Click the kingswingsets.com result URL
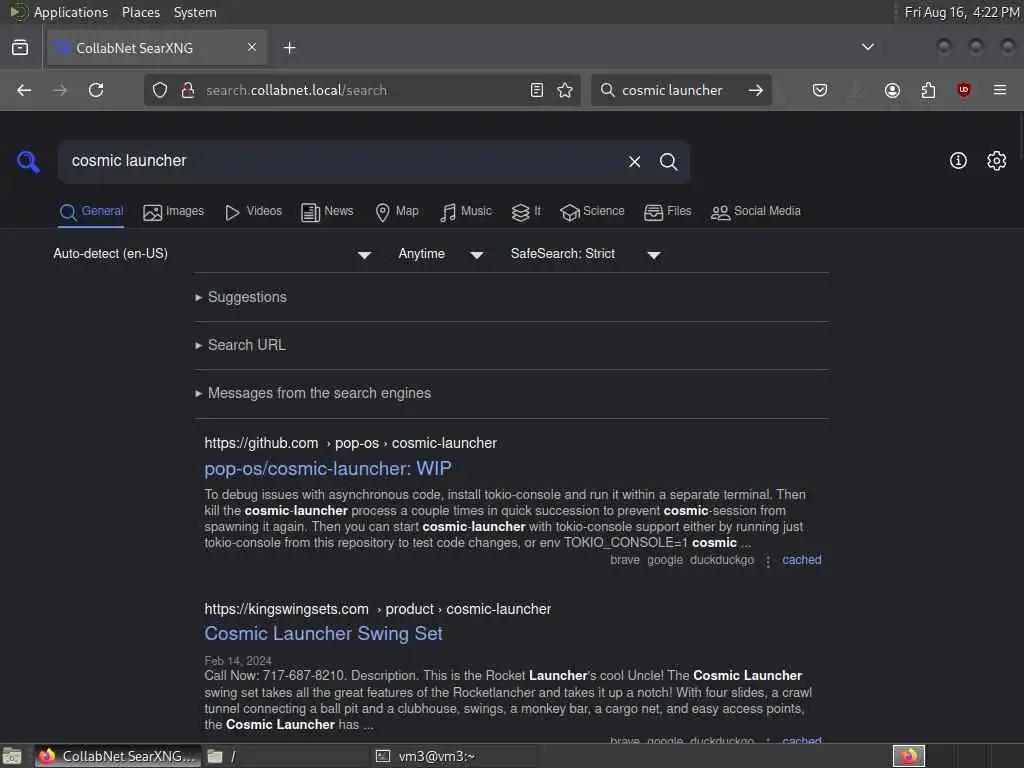Image resolution: width=1024 pixels, height=768 pixels. click(377, 609)
